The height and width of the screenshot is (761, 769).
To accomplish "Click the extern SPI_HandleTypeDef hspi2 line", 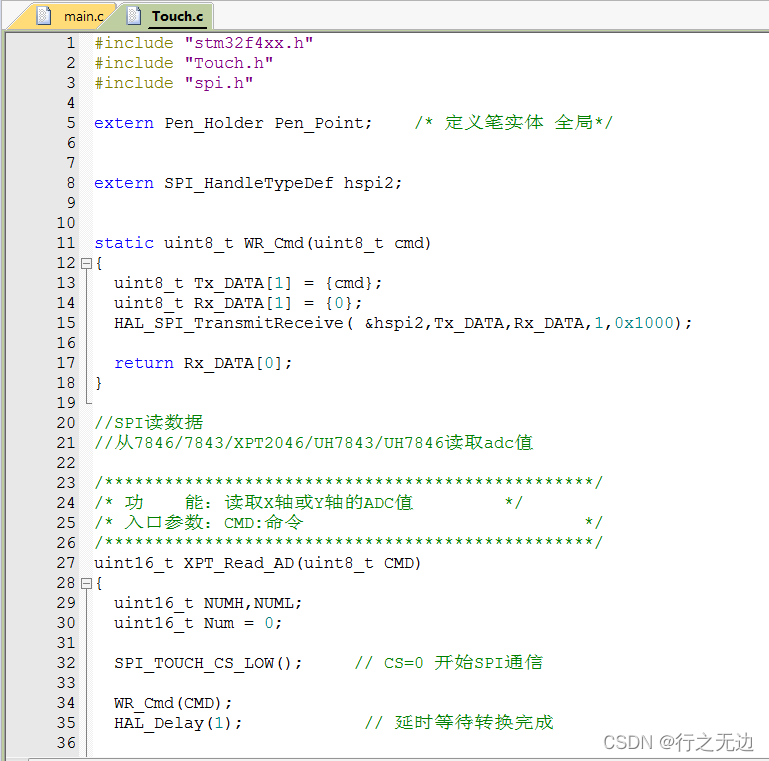I will tap(248, 183).
